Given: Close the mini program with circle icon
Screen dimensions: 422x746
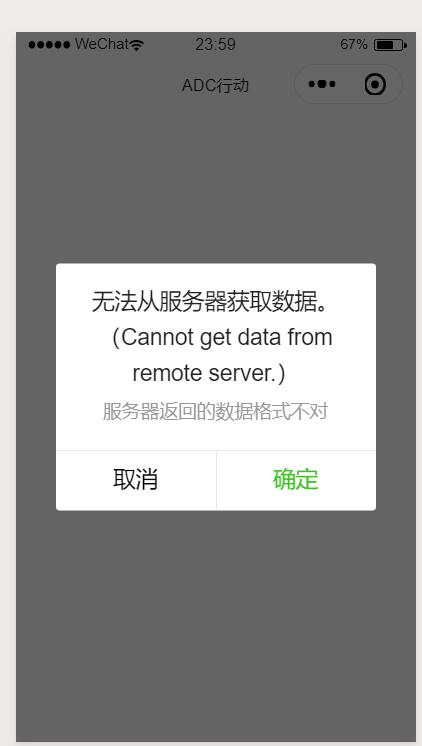Looking at the screenshot, I should pyautogui.click(x=375, y=84).
